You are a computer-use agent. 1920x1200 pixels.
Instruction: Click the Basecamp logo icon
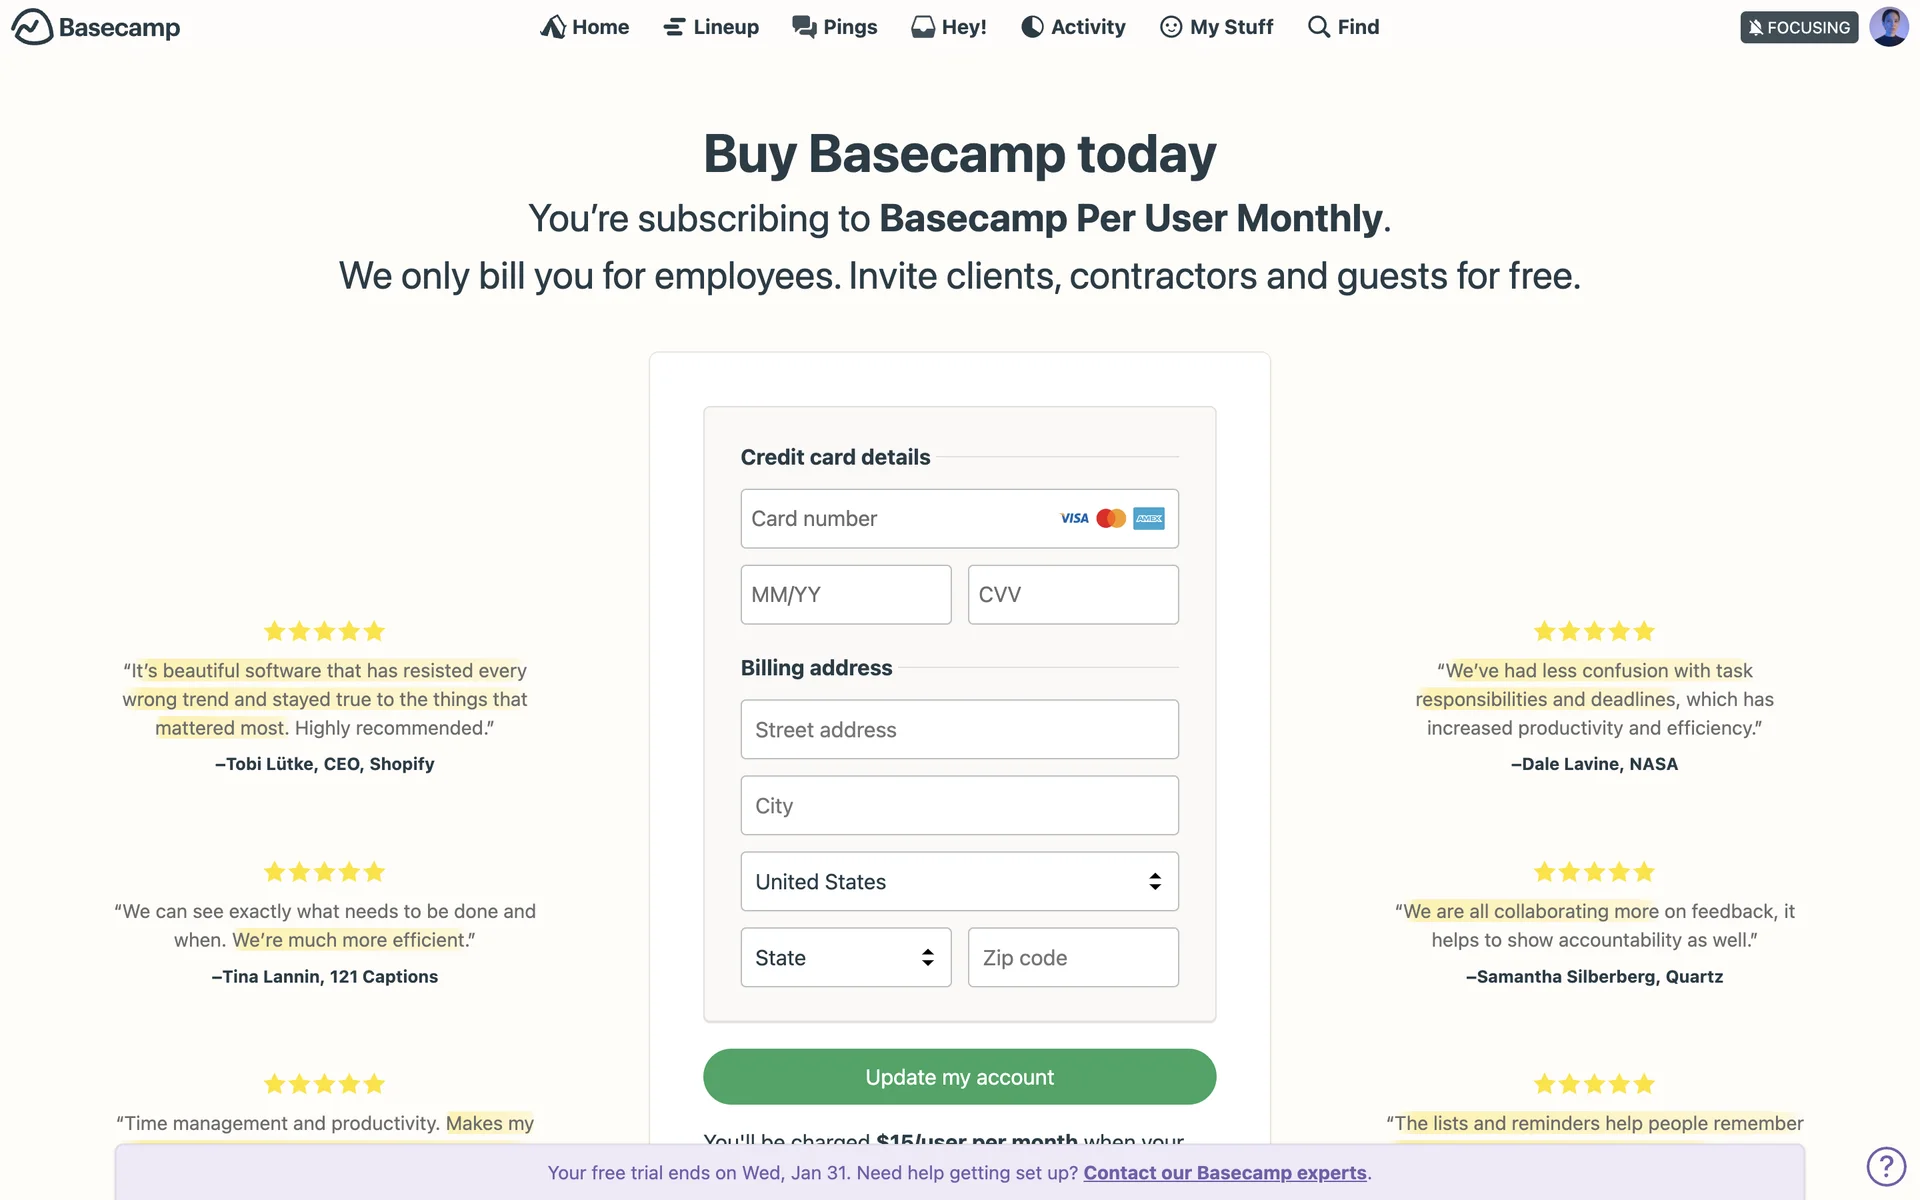(32, 27)
